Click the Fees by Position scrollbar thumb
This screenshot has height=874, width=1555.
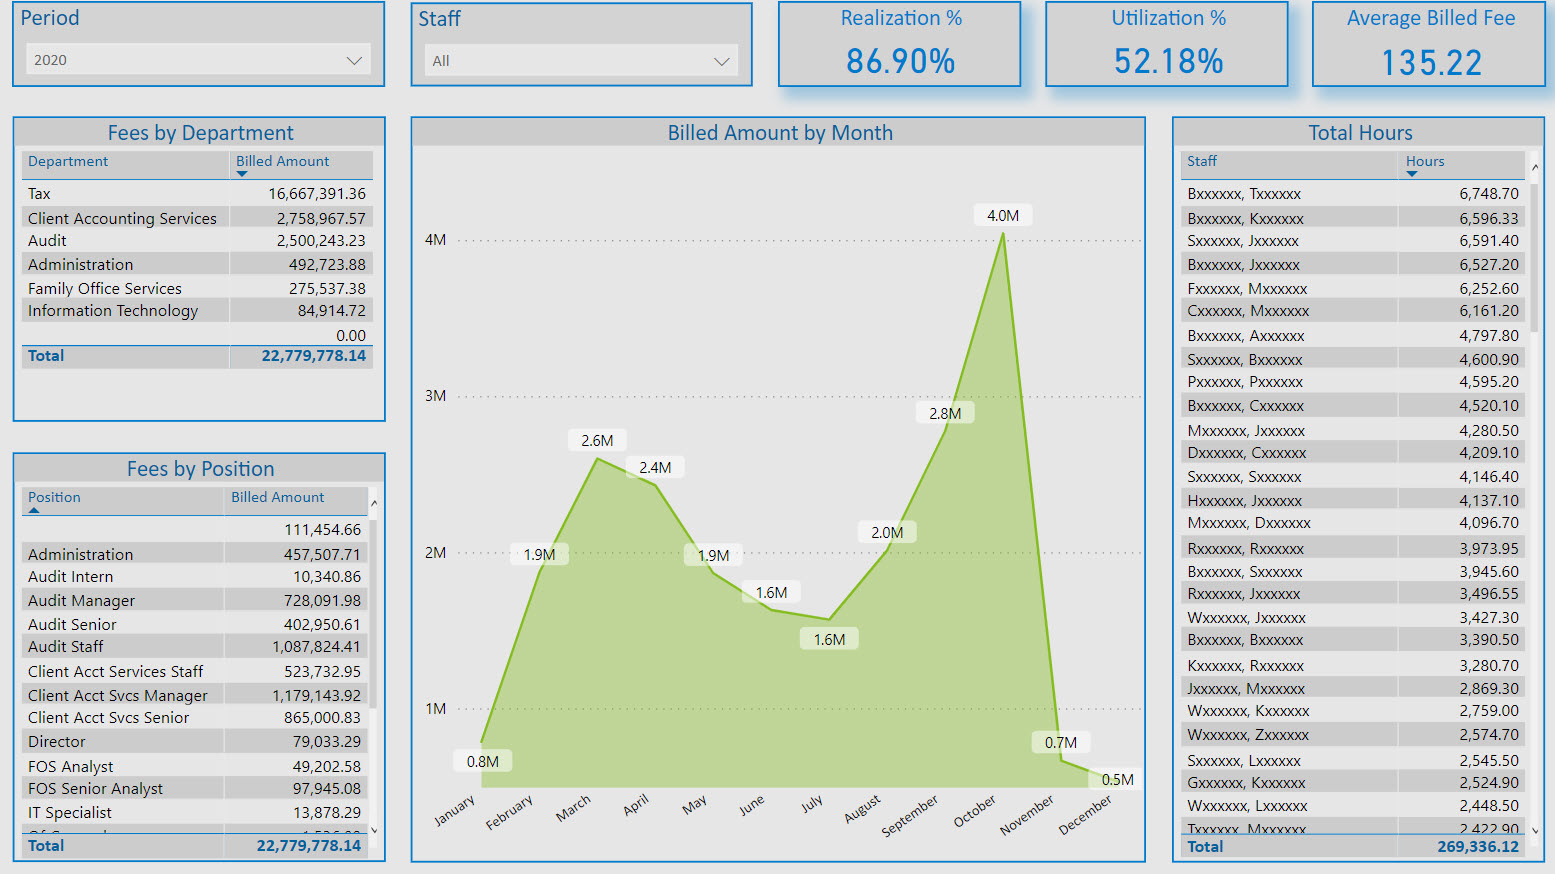coord(374,610)
